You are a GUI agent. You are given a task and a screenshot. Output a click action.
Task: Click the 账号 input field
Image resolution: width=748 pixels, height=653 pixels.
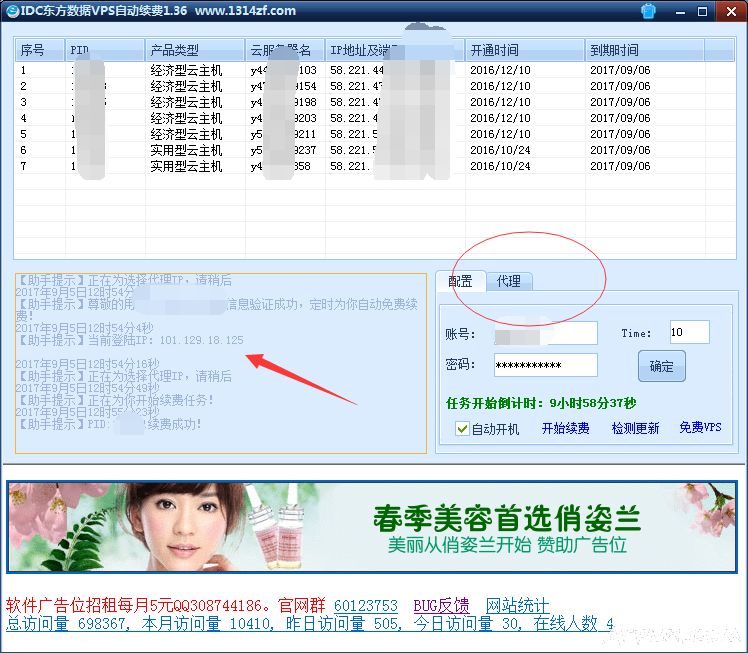tap(545, 333)
